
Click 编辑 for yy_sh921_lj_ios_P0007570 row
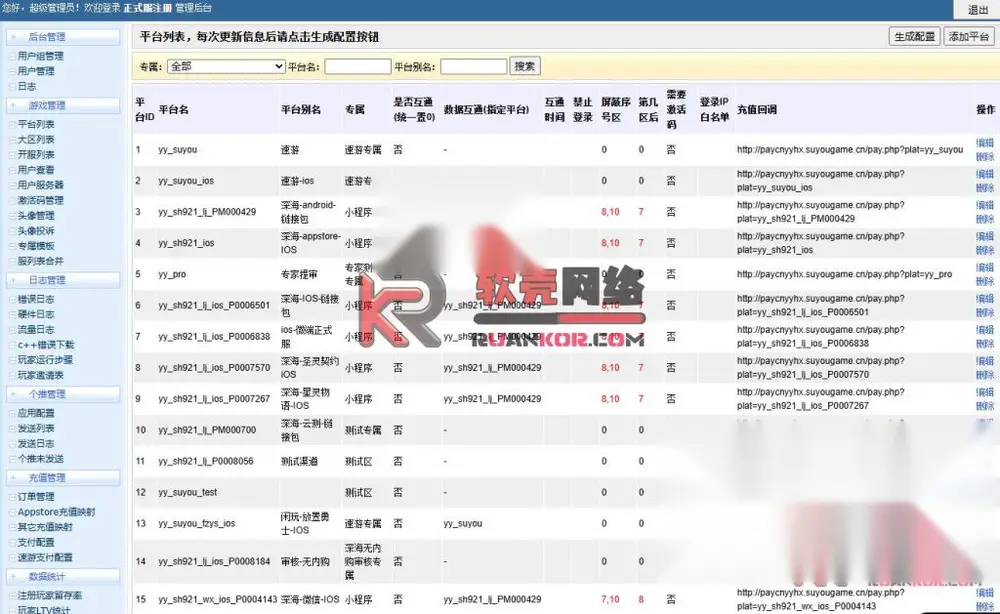coord(985,361)
